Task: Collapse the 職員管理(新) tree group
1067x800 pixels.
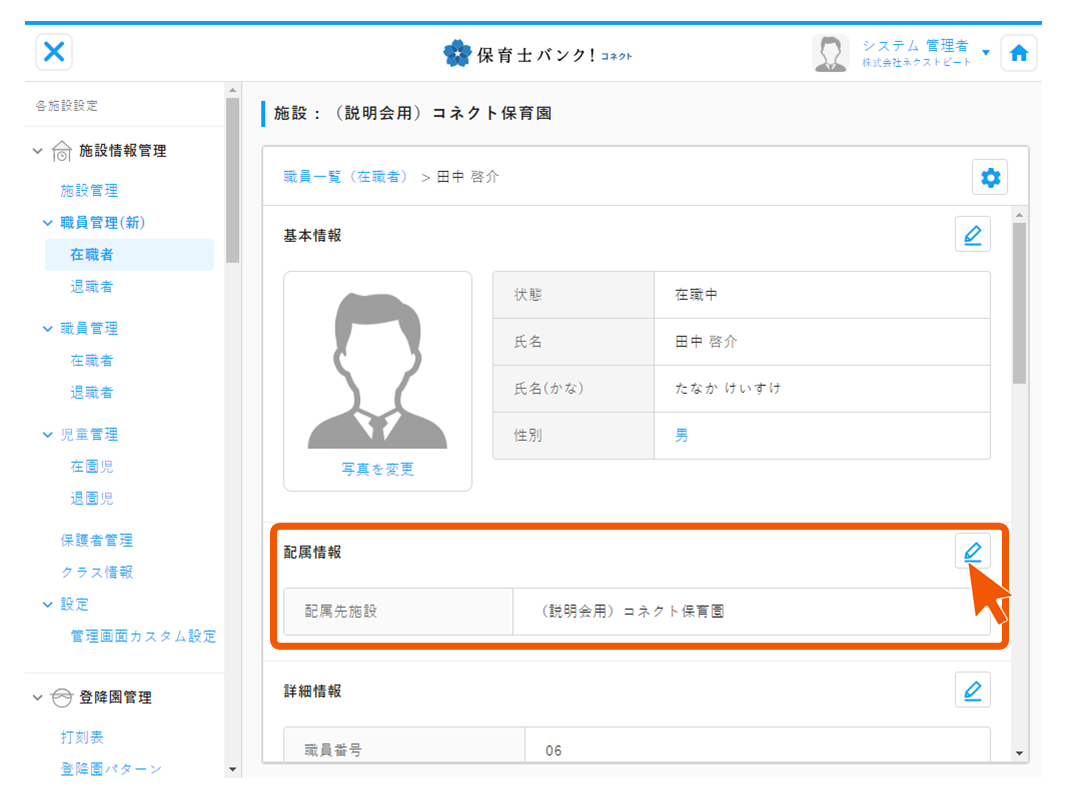Action: [47, 223]
